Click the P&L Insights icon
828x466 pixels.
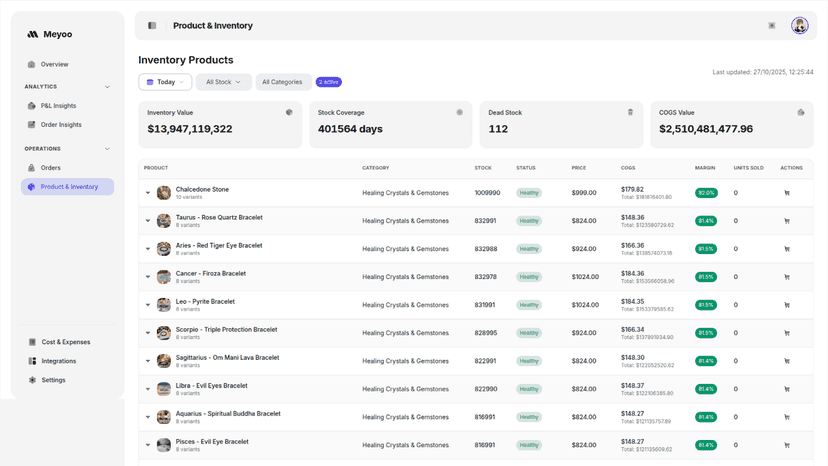point(31,106)
